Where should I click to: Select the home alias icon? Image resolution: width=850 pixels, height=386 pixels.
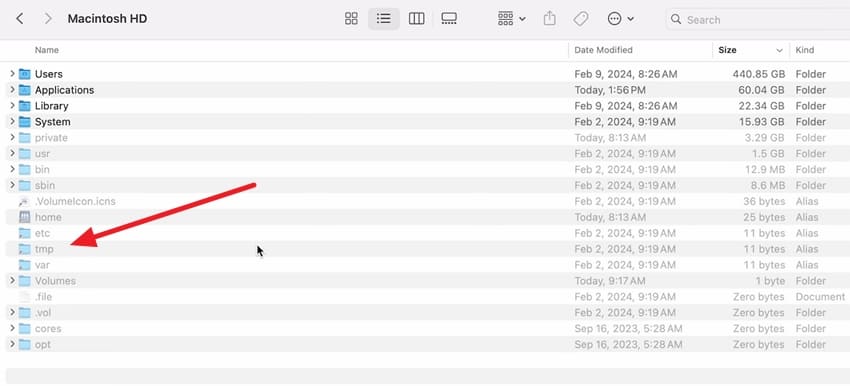[x=24, y=217]
